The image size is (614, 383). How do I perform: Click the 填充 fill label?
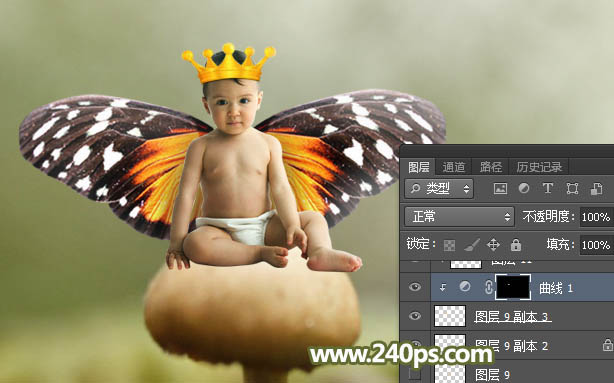(x=560, y=245)
